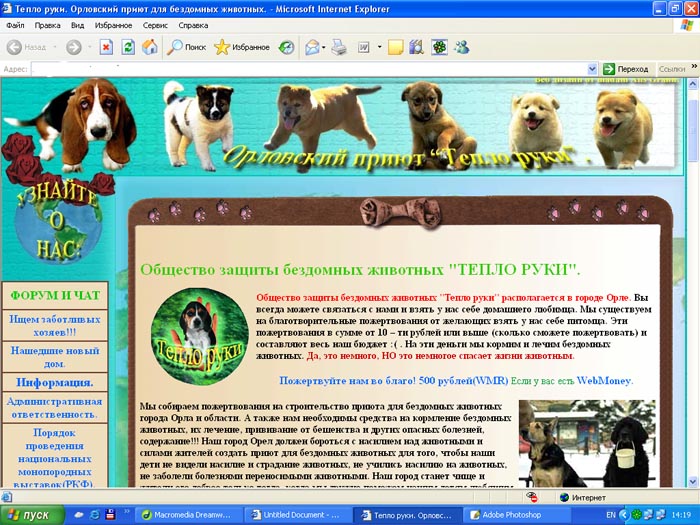This screenshot has height=525, width=700.
Task: Click inside the address input field
Action: 309,69
